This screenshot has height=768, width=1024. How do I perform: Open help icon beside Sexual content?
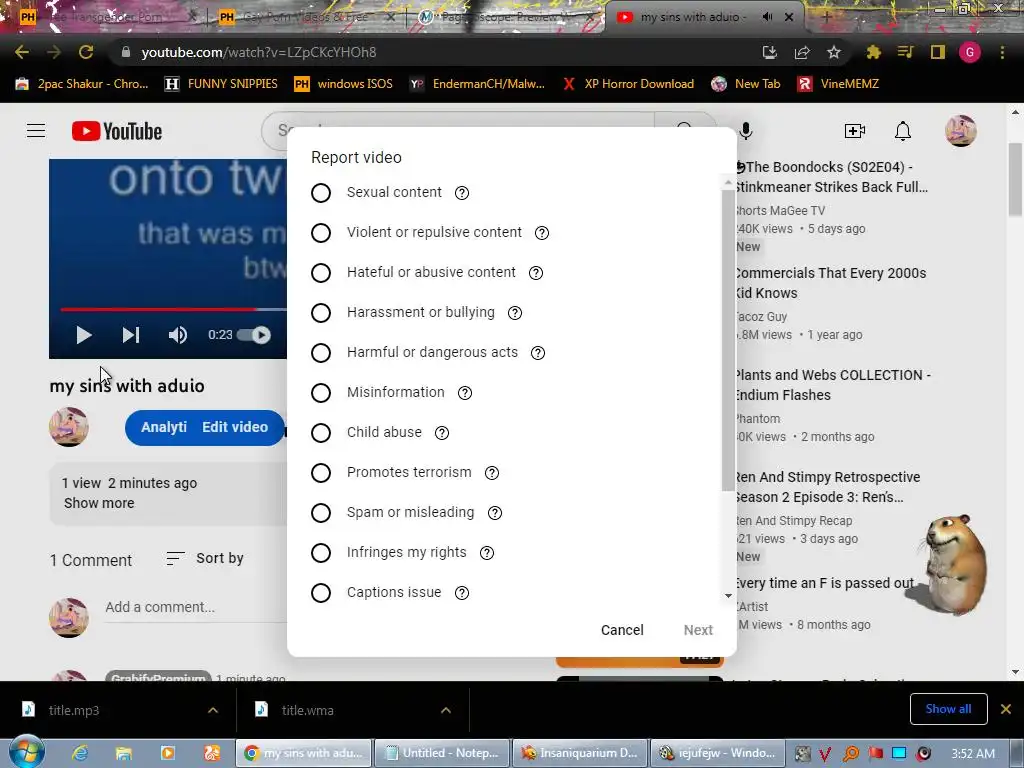pos(462,193)
